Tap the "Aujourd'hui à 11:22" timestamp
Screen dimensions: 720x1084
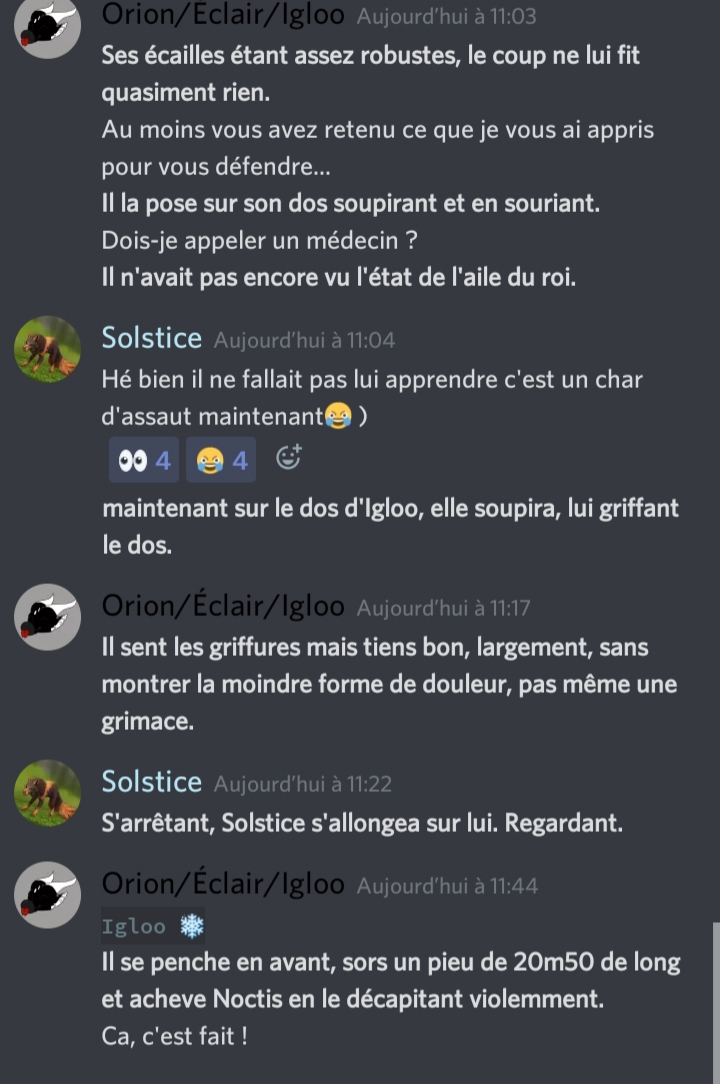point(303,784)
